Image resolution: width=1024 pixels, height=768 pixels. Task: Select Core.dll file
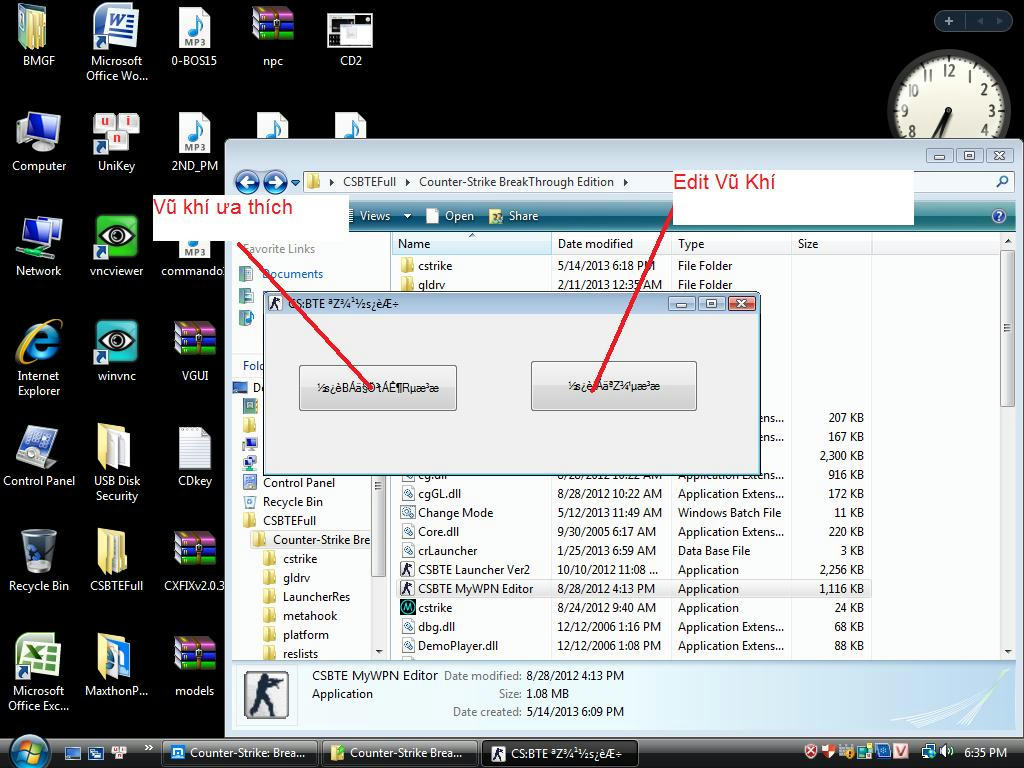coord(438,532)
